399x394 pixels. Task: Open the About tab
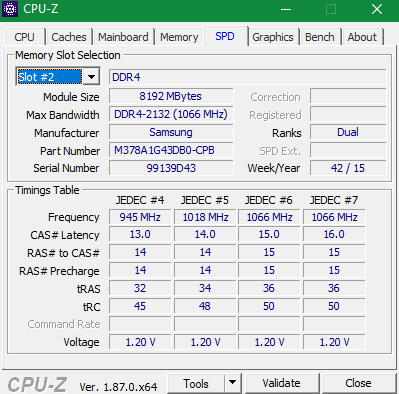(362, 37)
